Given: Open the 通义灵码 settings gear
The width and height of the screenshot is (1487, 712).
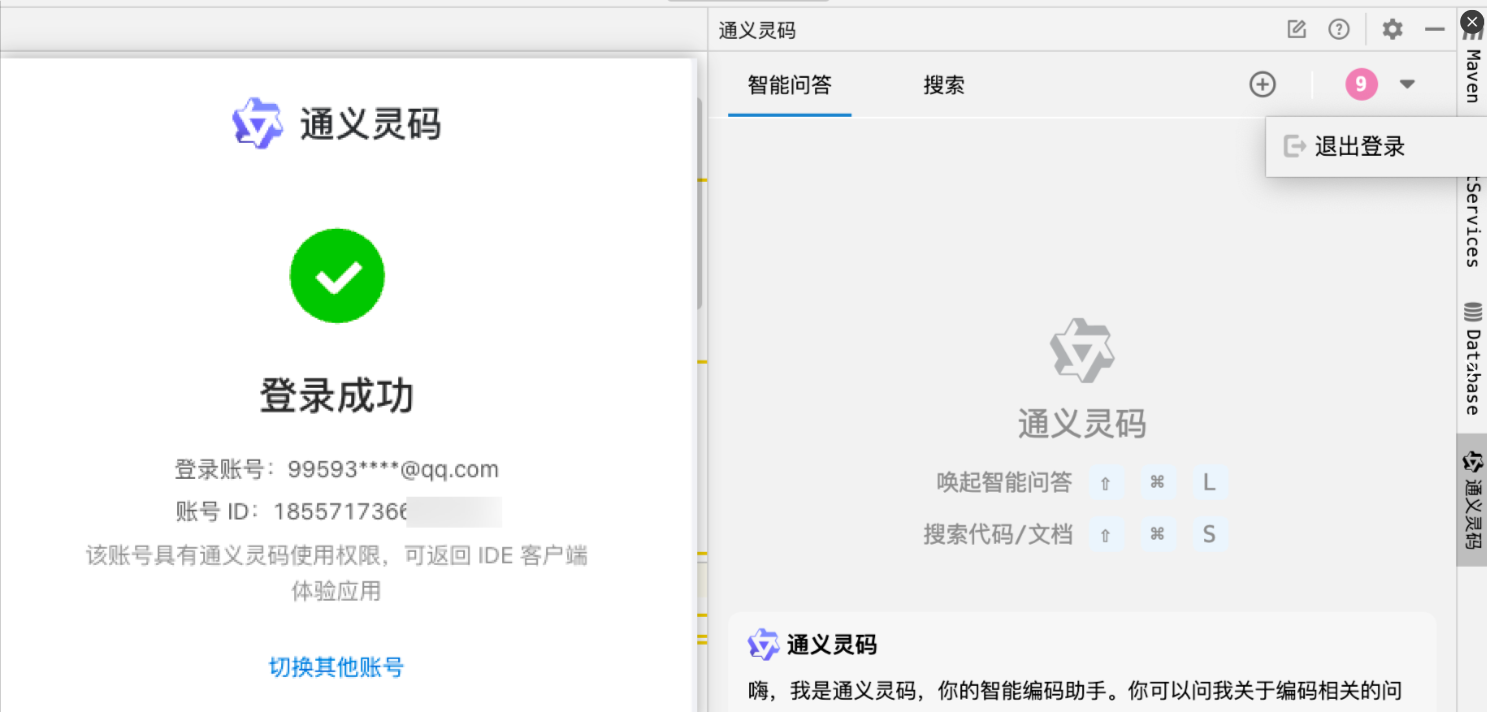Looking at the screenshot, I should click(1391, 29).
